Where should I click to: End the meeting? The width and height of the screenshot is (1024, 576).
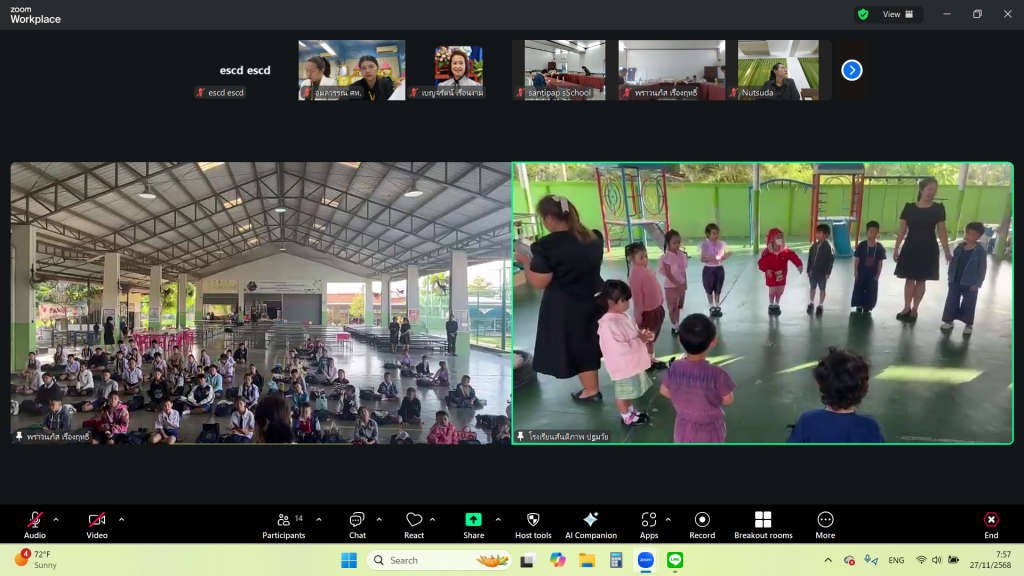(990, 524)
